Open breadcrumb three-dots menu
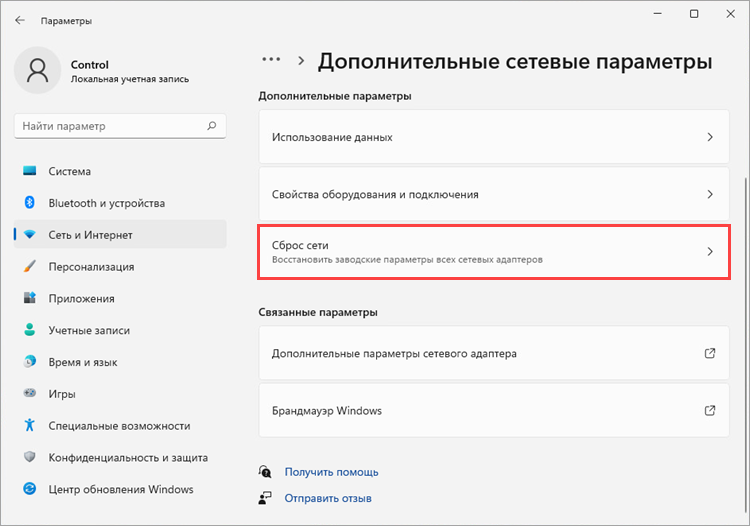This screenshot has height=526, width=750. click(271, 60)
